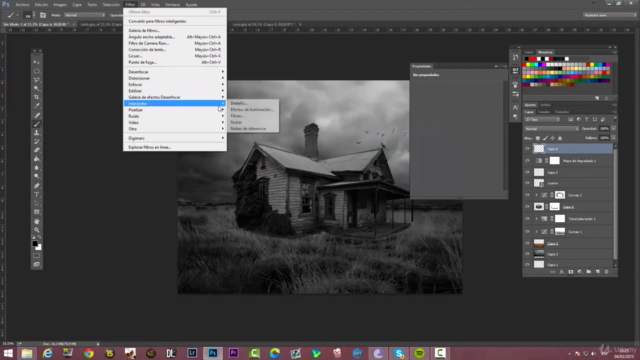640x360 pixels.
Task: Click the new group folder icon
Action: tap(589, 272)
